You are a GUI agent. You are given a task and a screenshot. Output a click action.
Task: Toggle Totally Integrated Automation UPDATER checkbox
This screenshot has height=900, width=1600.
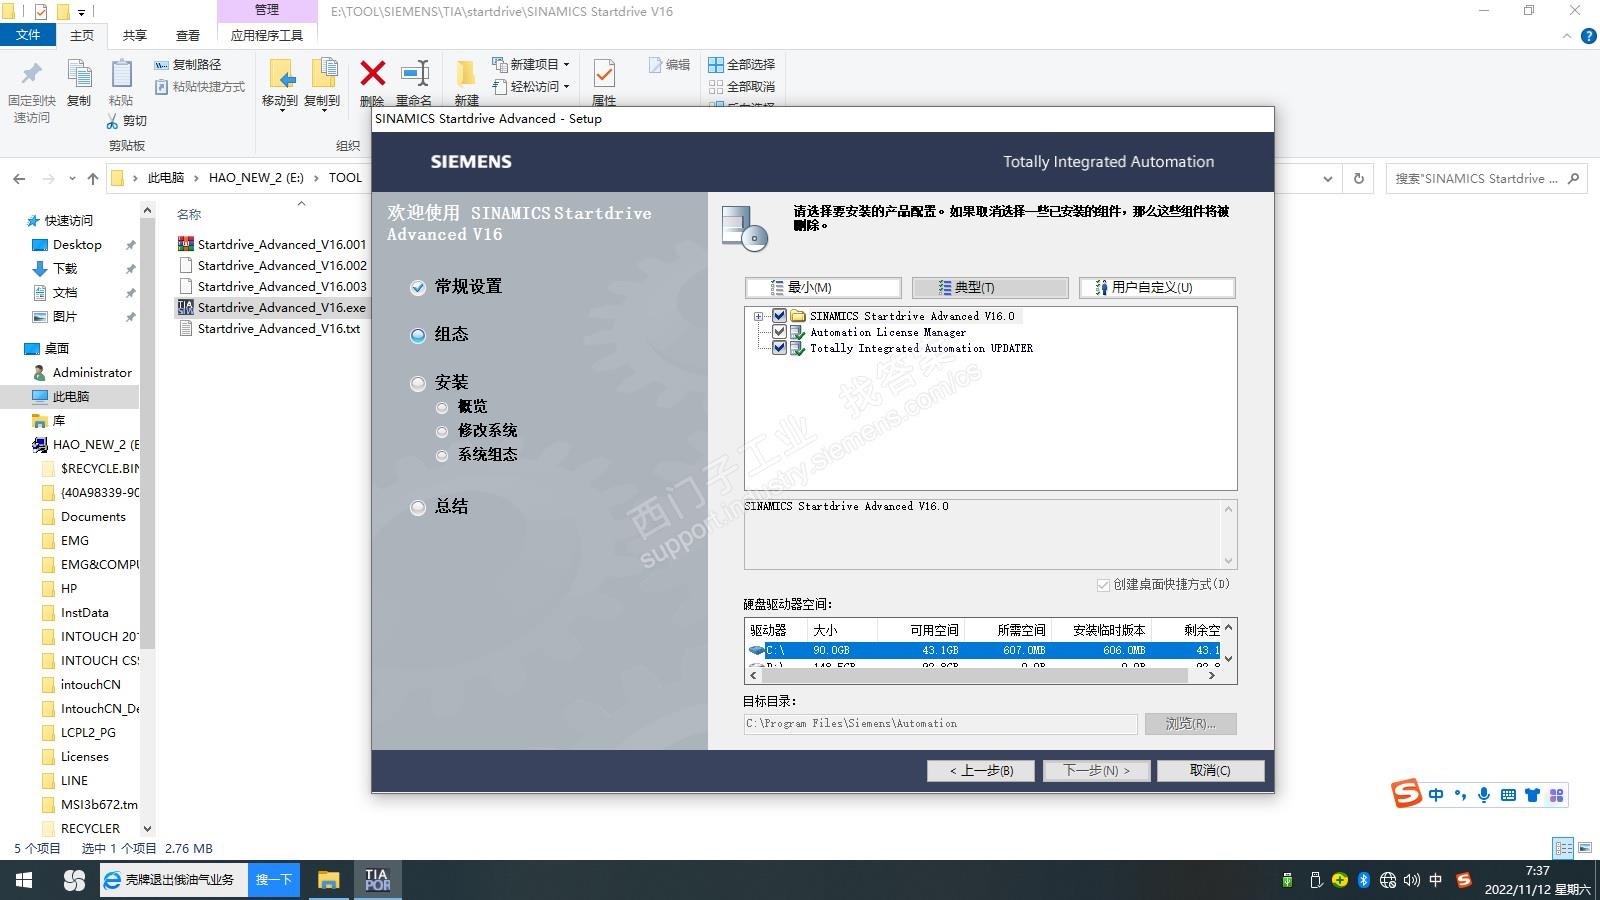point(779,348)
